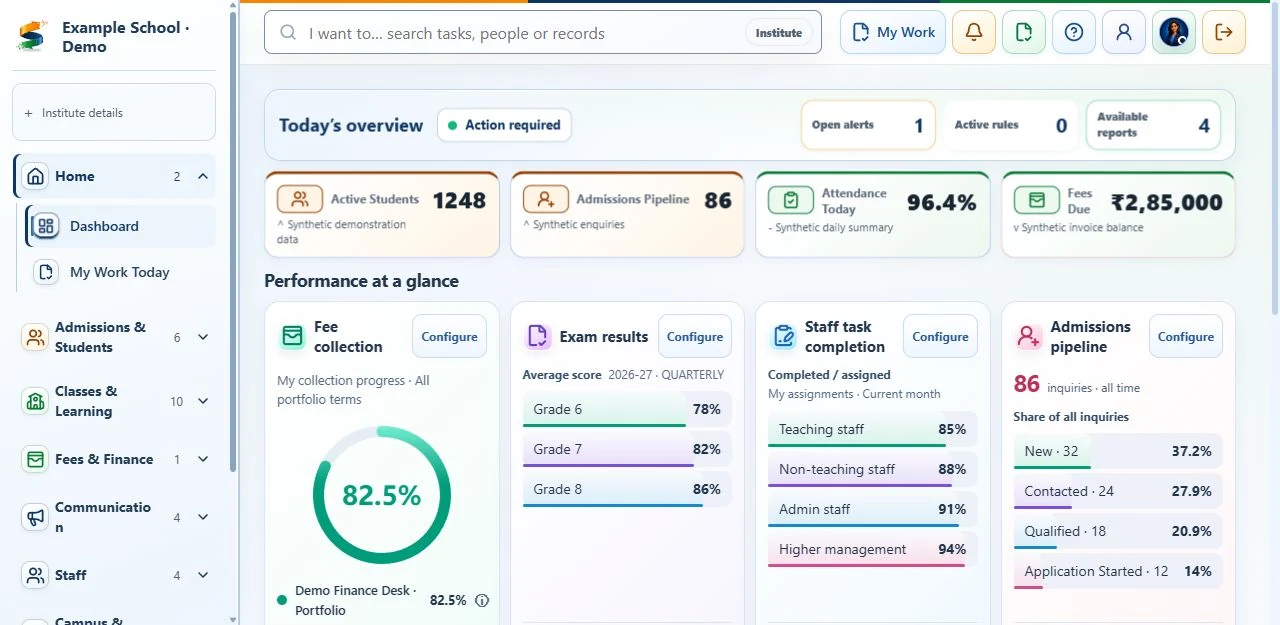Click the Fees Due card icon
The width and height of the screenshot is (1280, 625).
pos(1036,200)
